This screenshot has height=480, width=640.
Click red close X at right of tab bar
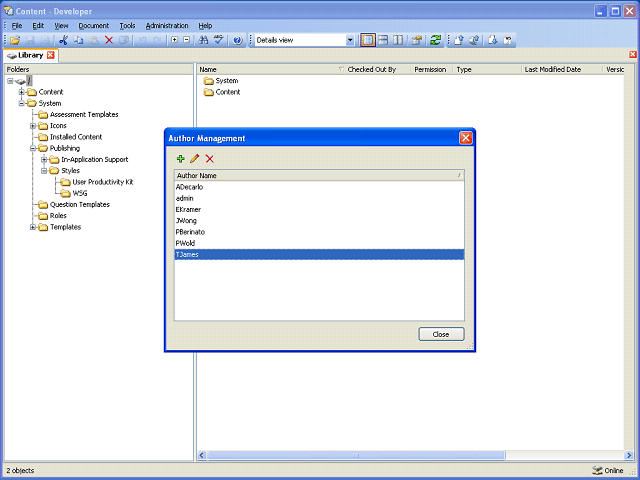633,54
